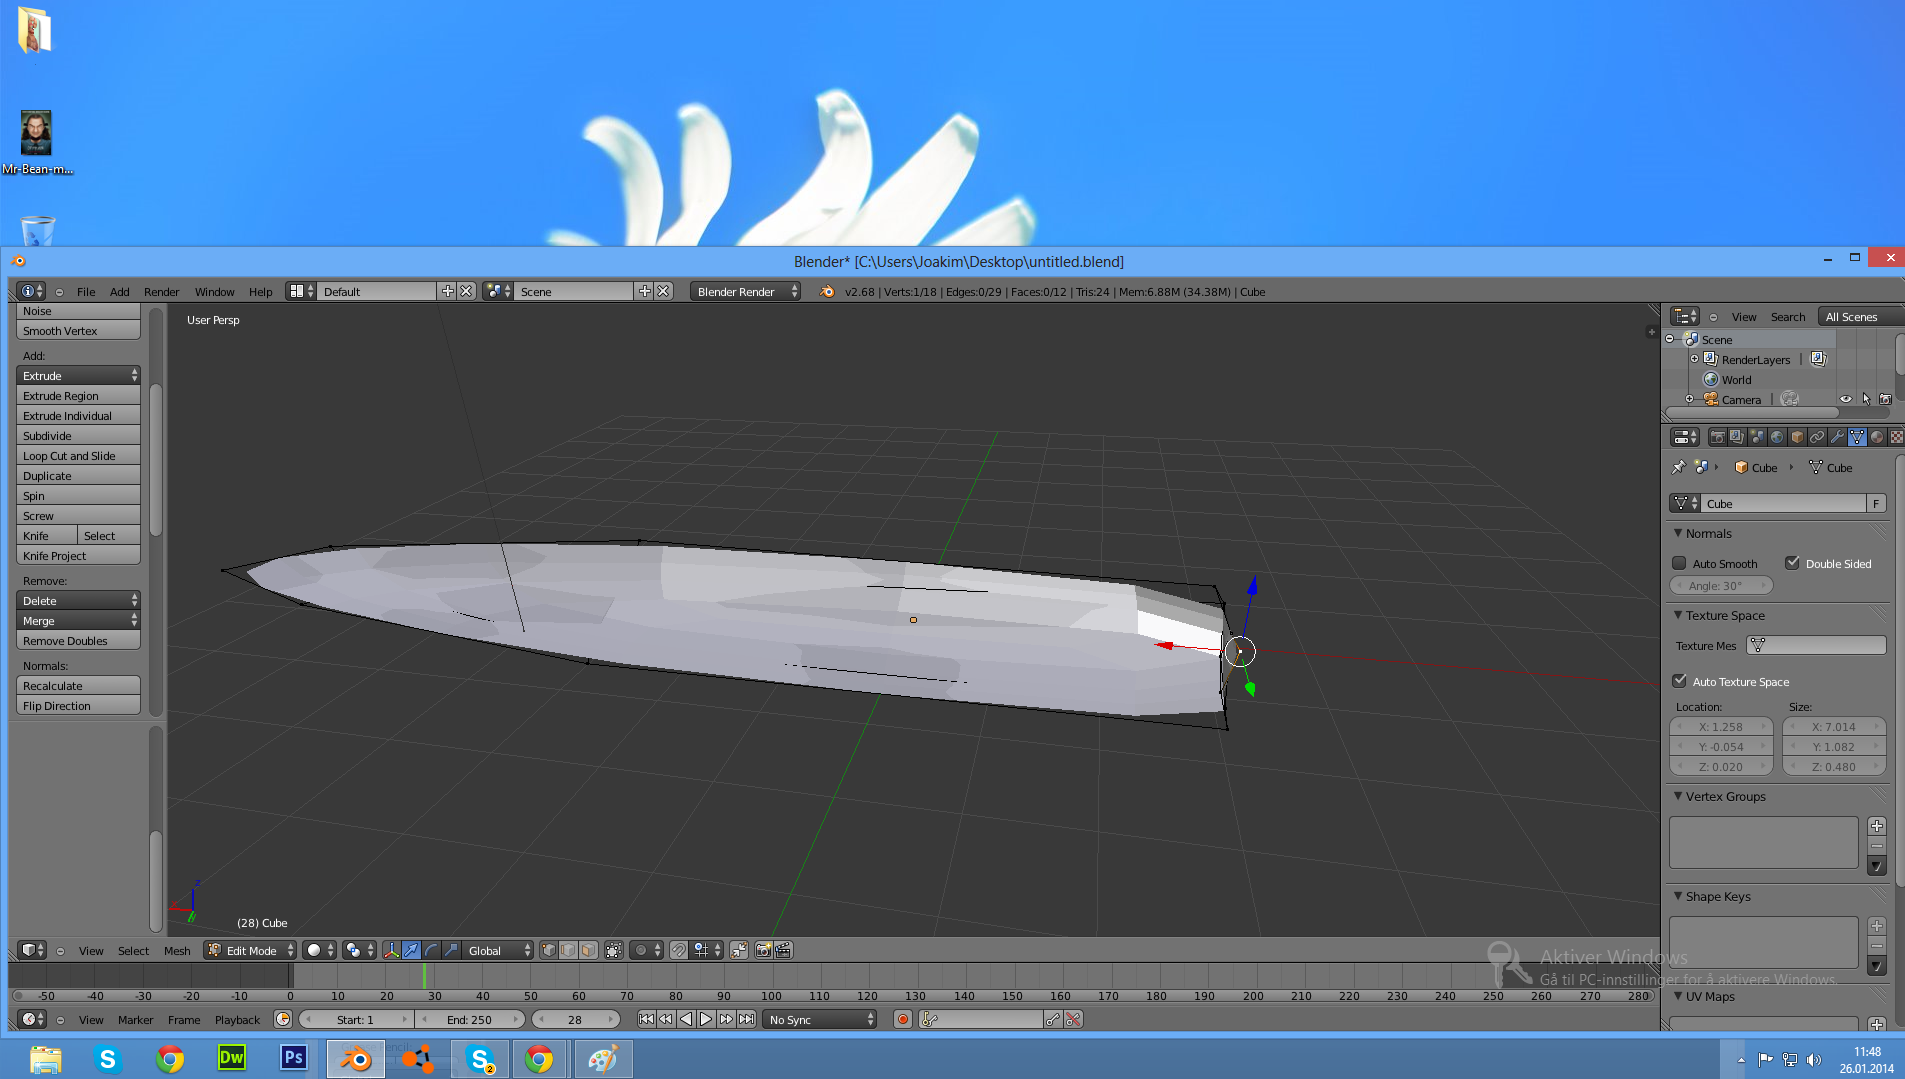Toggle Auto Smooth checkbox
1905x1079 pixels.
[x=1680, y=563]
